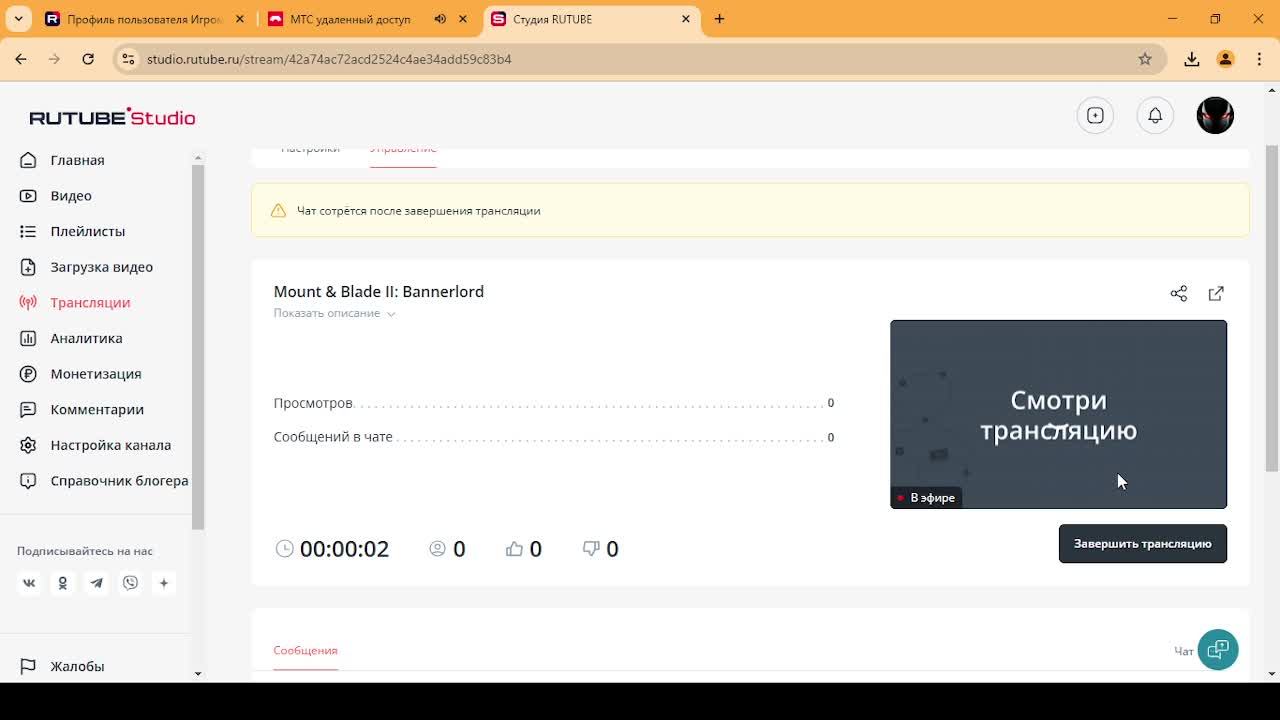The height and width of the screenshot is (720, 1280).
Task: Open browser downloads
Action: 1191,59
